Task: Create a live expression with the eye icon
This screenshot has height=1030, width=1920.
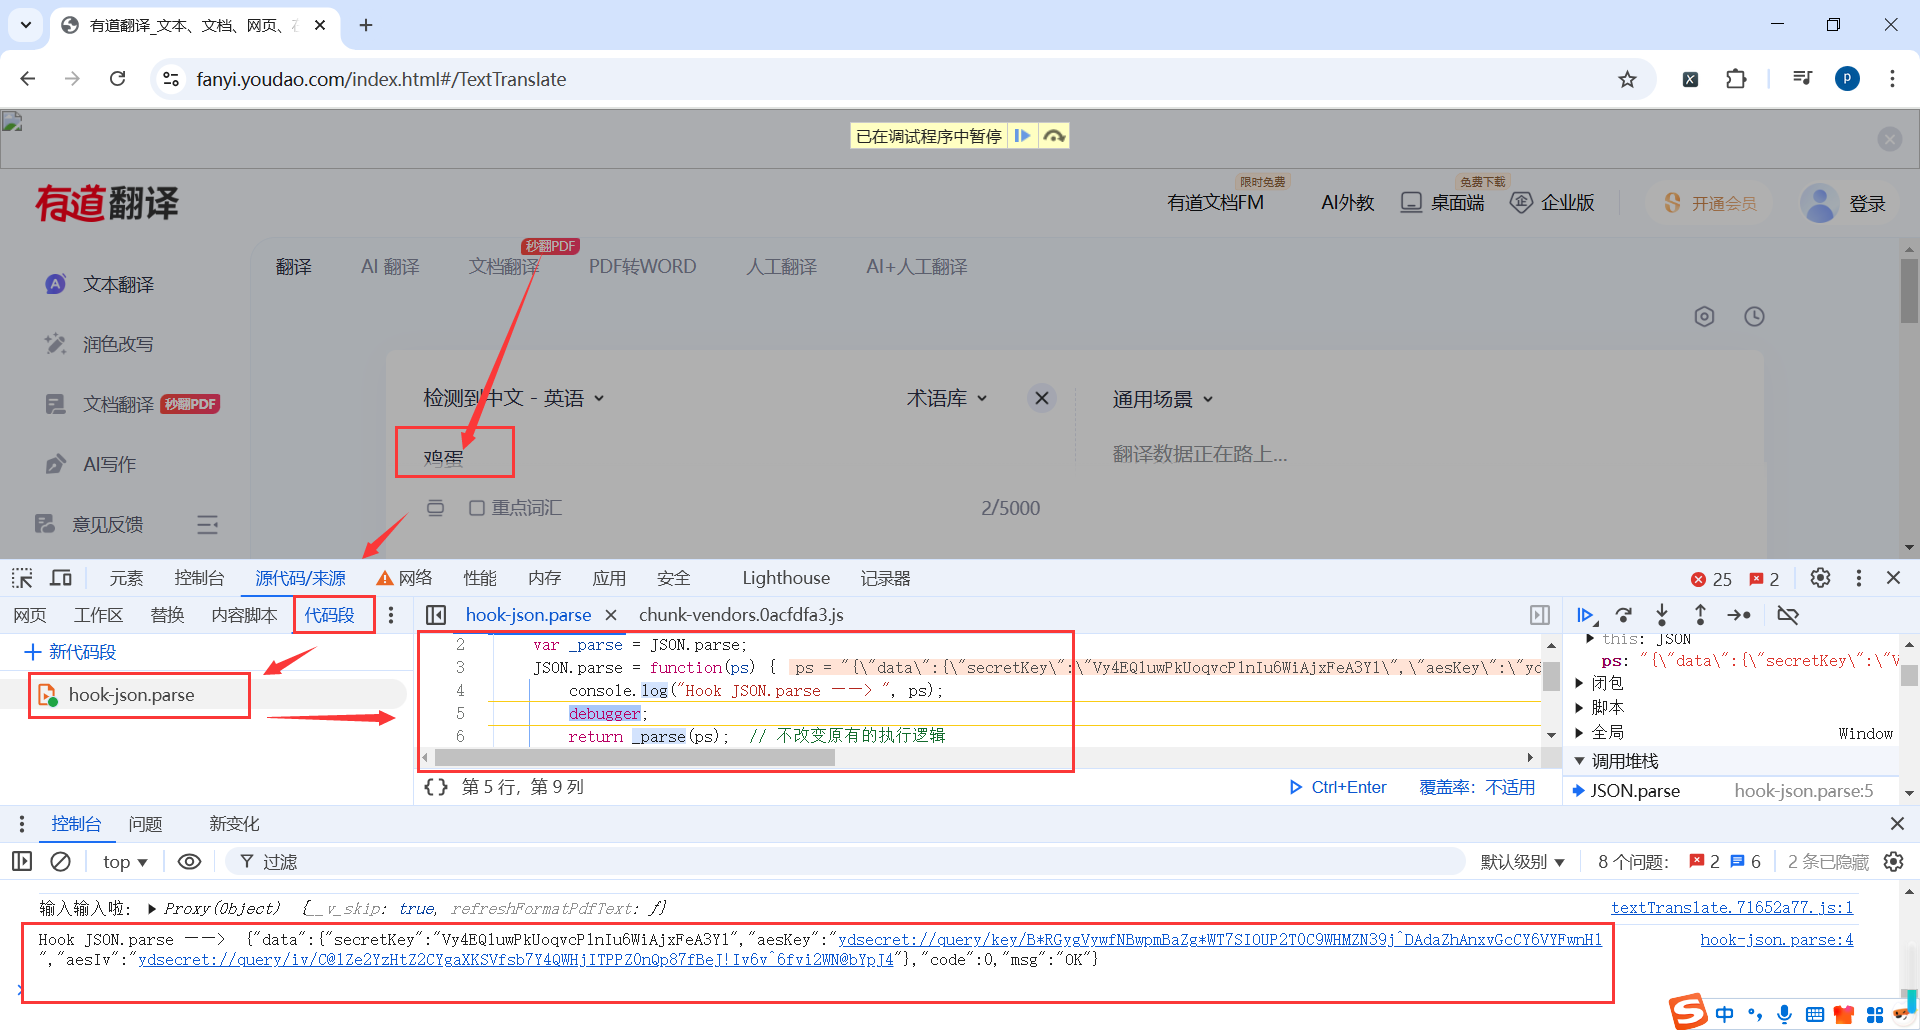Action: click(x=189, y=861)
